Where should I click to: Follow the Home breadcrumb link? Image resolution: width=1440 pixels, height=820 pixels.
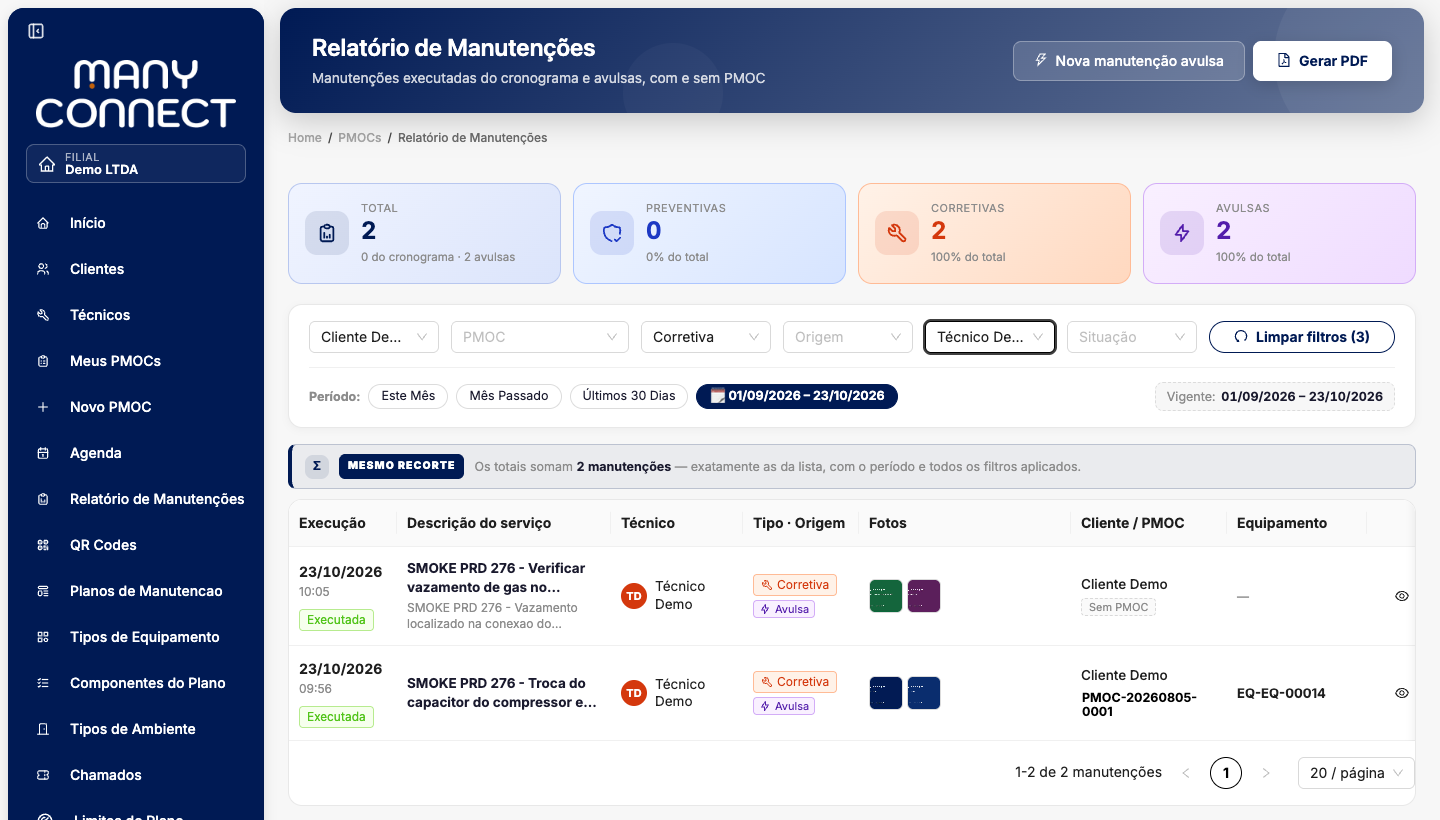[305, 138]
